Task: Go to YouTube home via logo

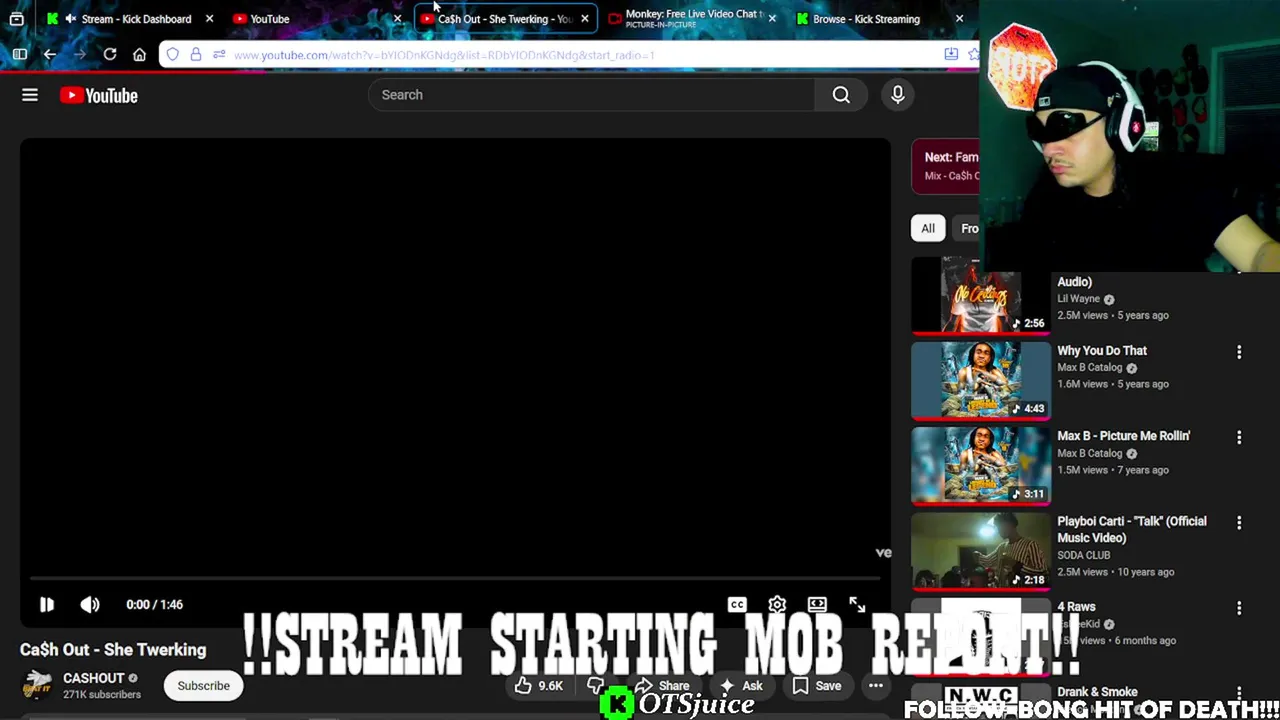Action: [x=98, y=95]
